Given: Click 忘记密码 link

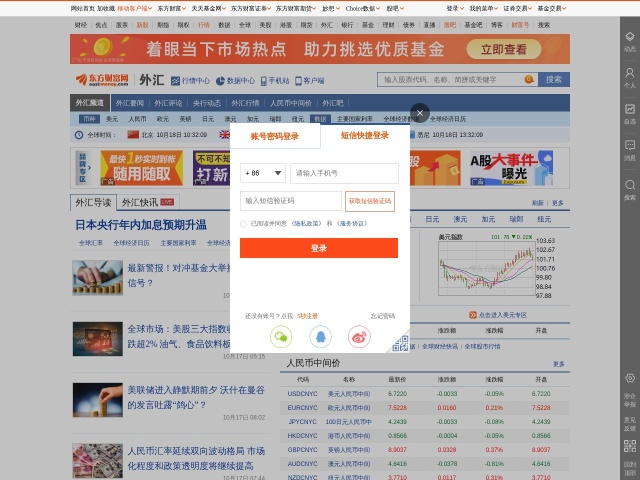Looking at the screenshot, I should point(383,316).
